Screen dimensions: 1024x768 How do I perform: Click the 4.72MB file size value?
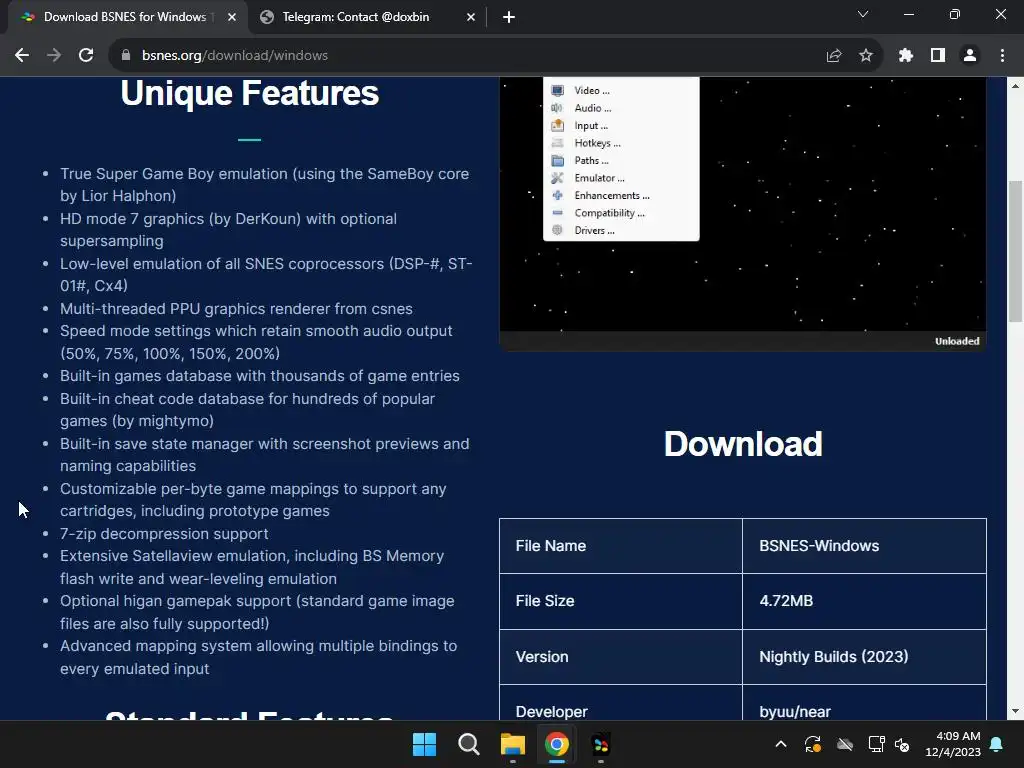coord(786,601)
